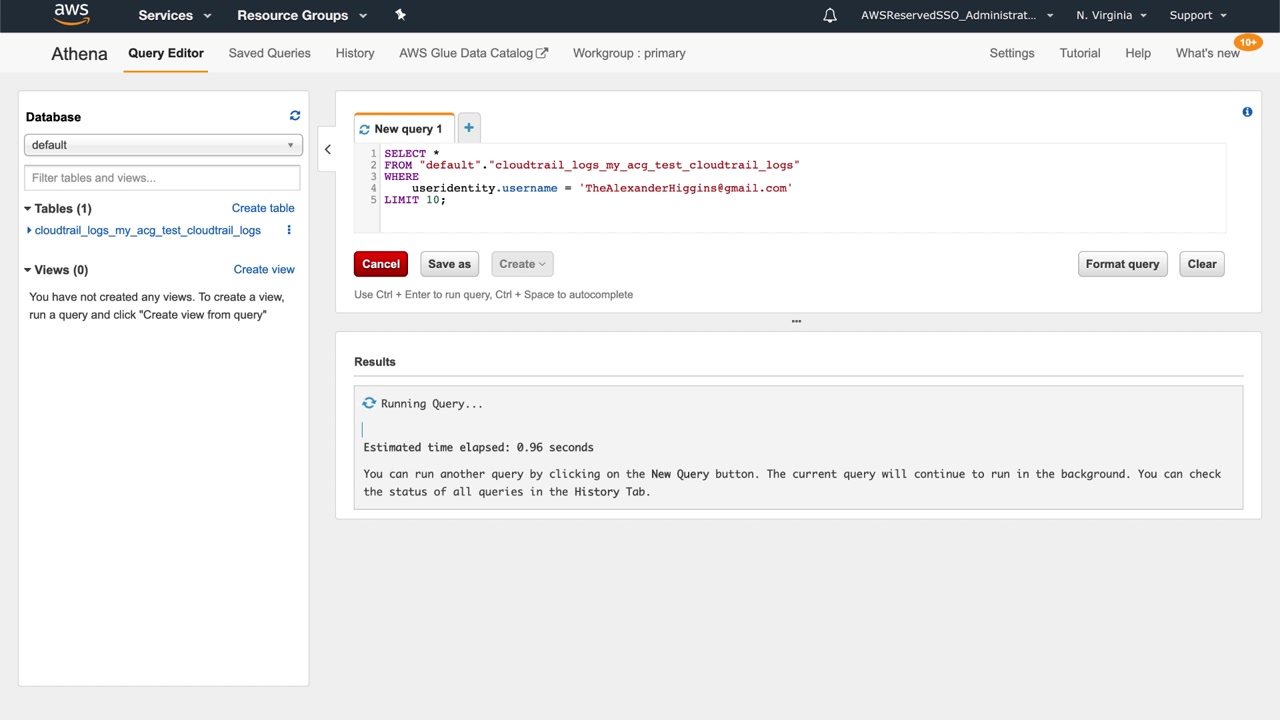Collapse the Tables section
Viewport: 1280px width, 720px height.
coord(28,209)
